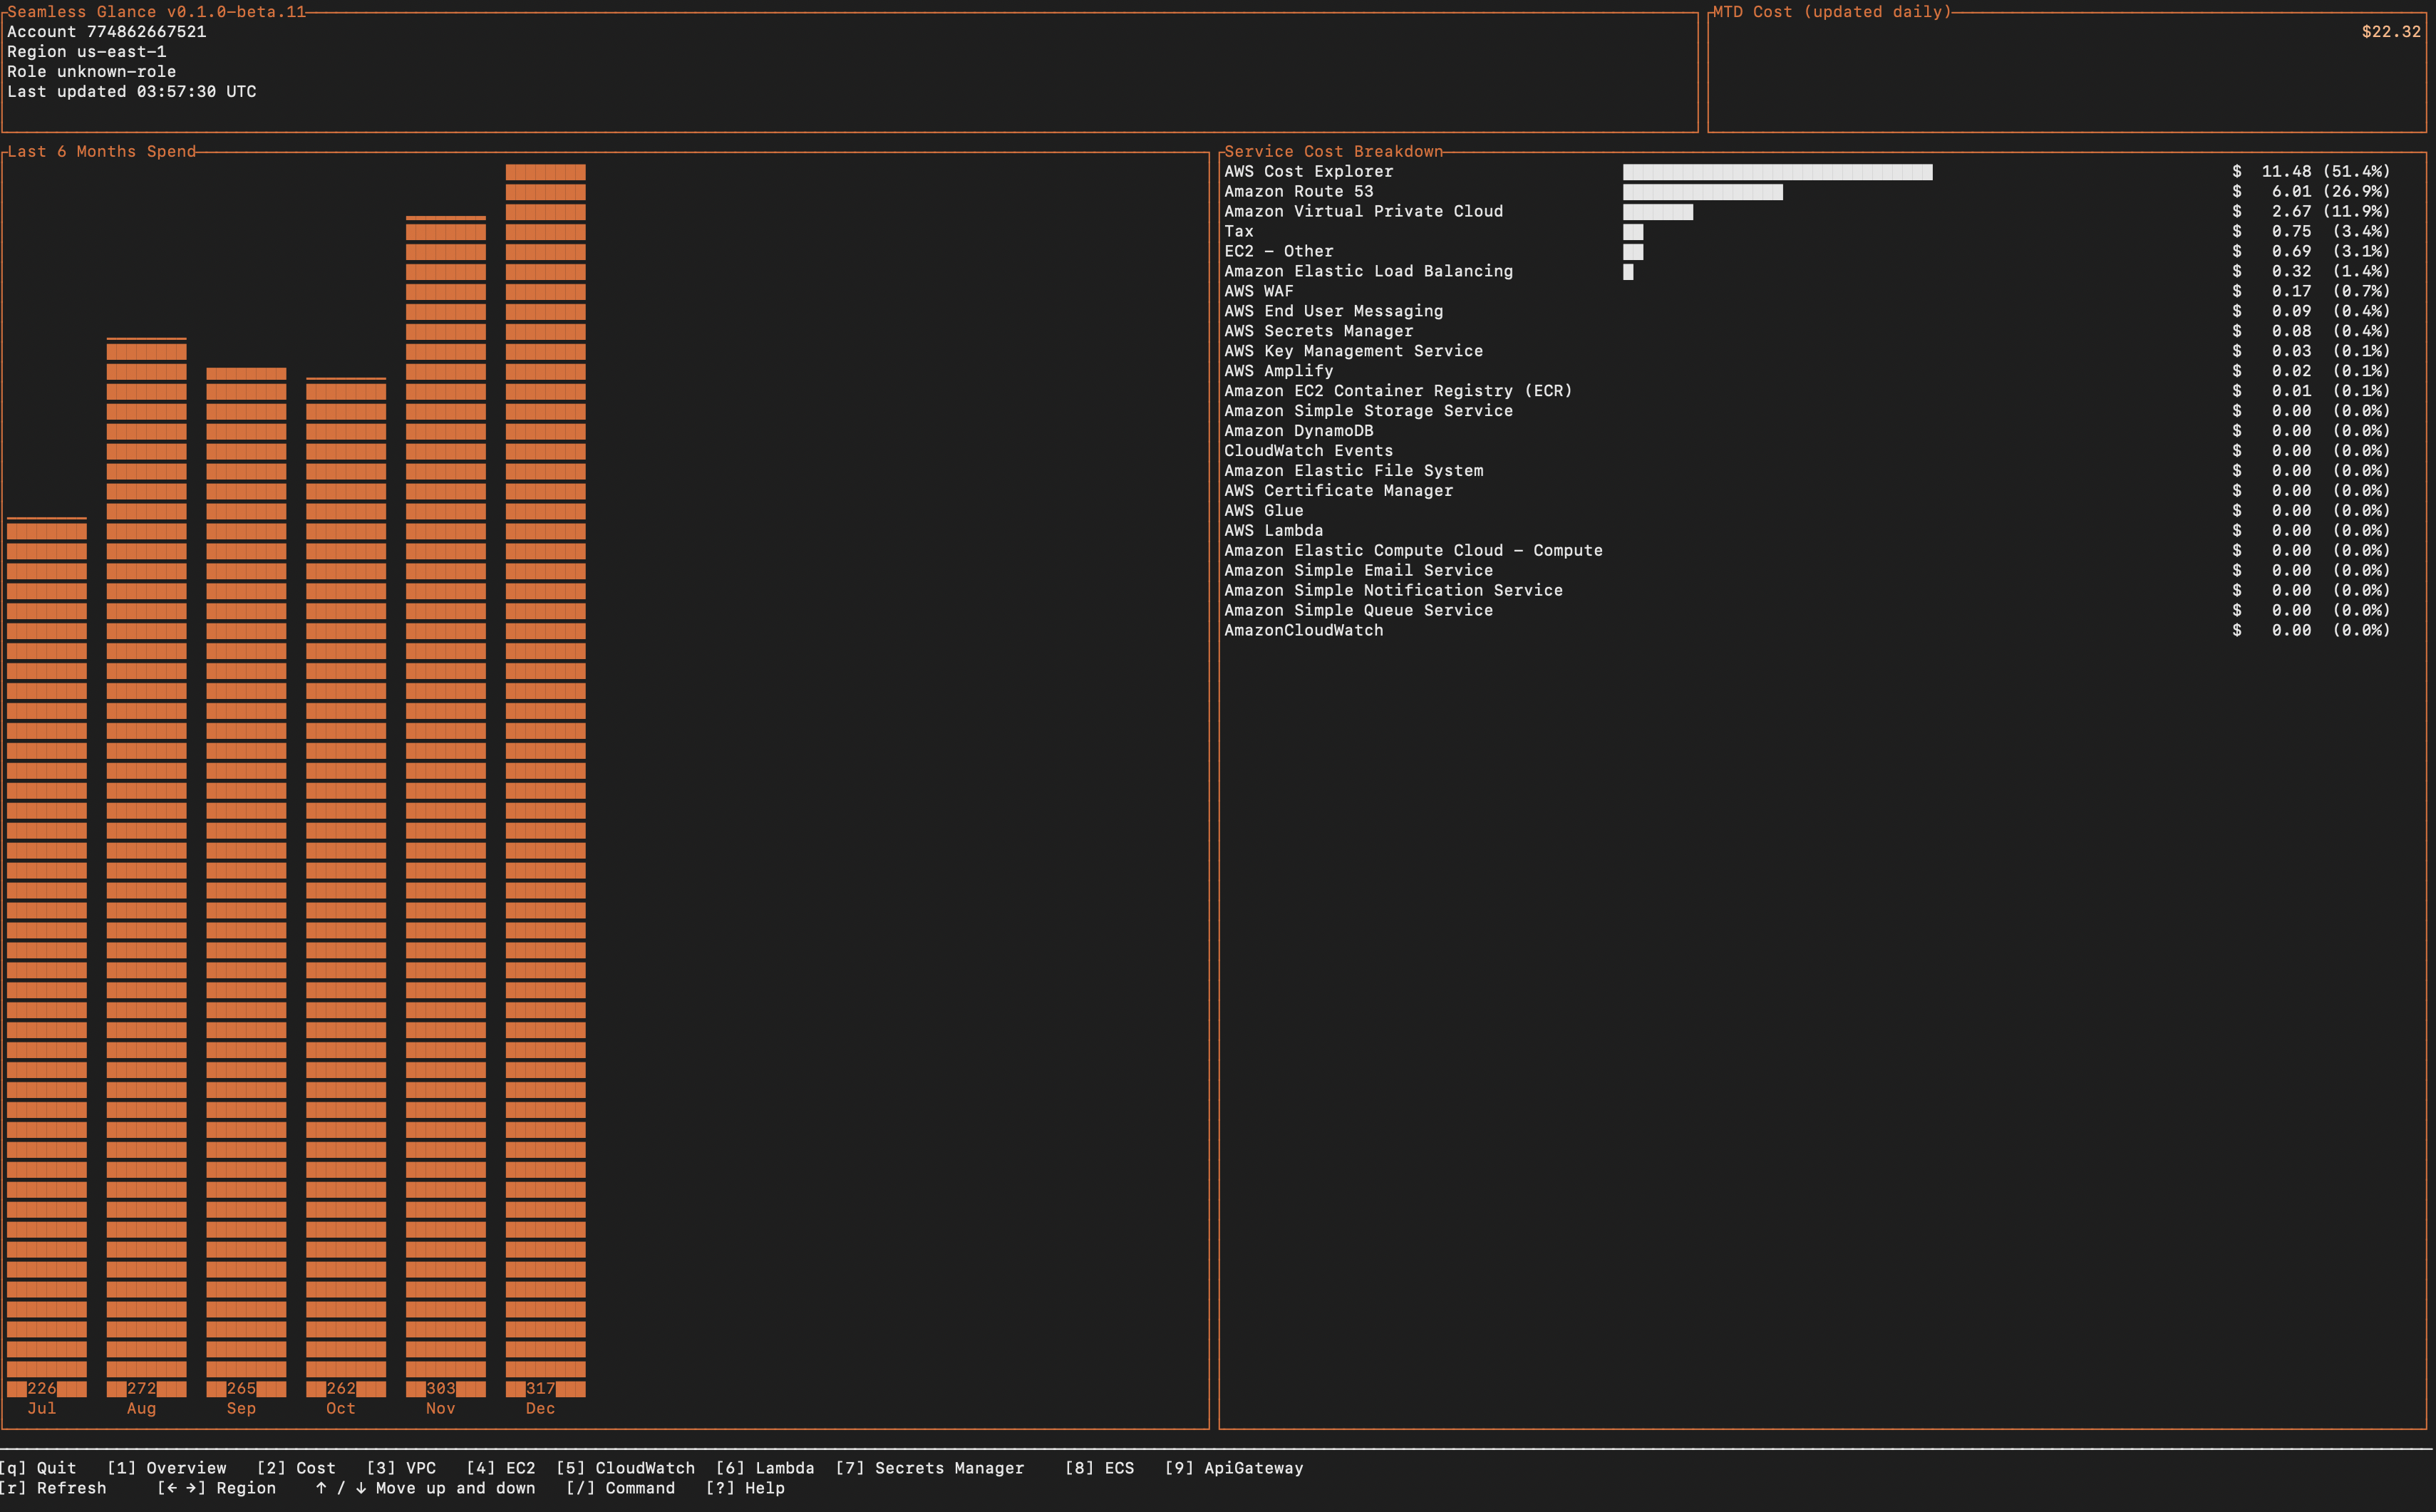Image resolution: width=2436 pixels, height=1512 pixels.
Task: Select the [9] ApiGateway view
Action: click(1234, 1468)
